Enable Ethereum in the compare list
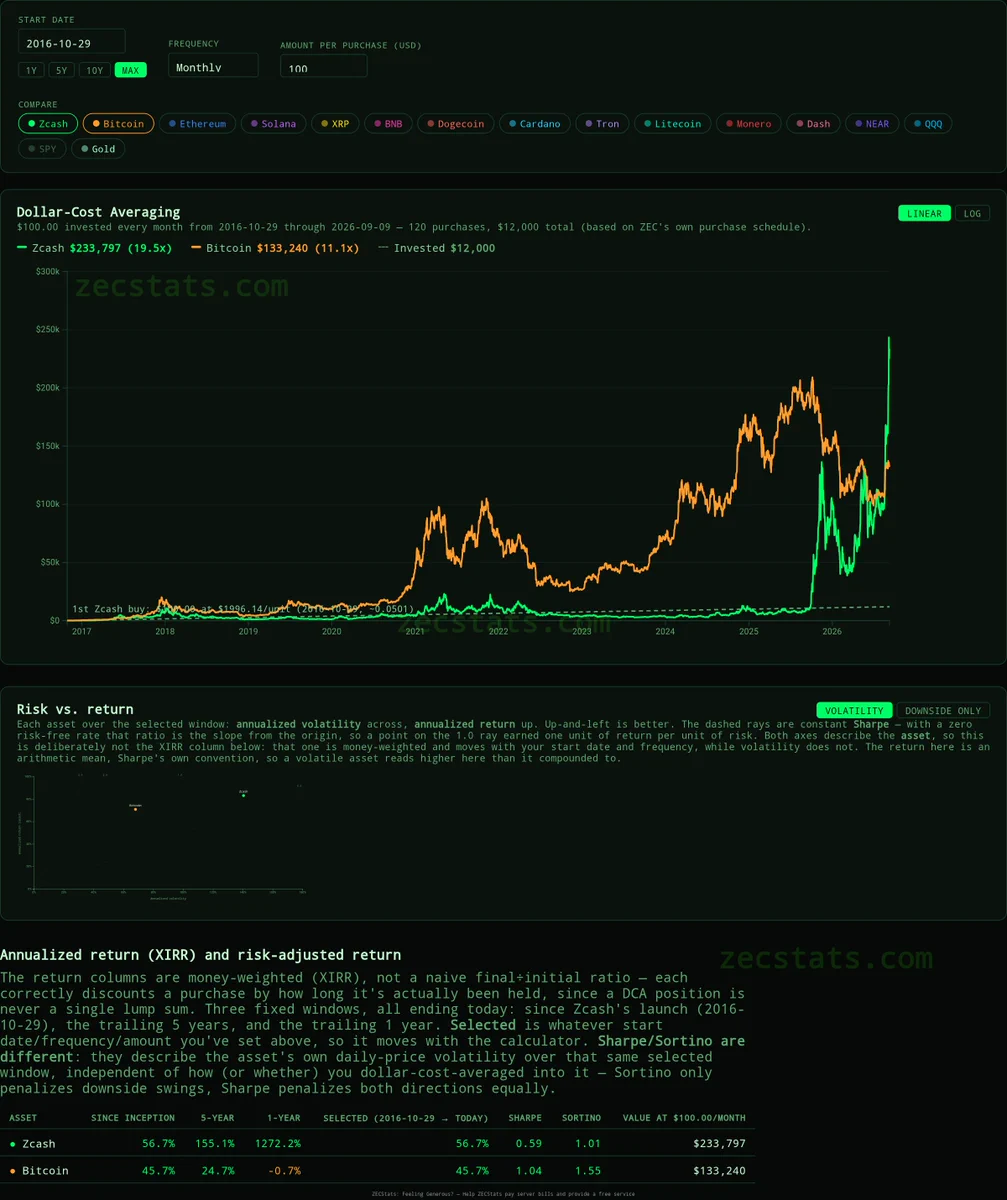1007x1200 pixels. tap(198, 124)
